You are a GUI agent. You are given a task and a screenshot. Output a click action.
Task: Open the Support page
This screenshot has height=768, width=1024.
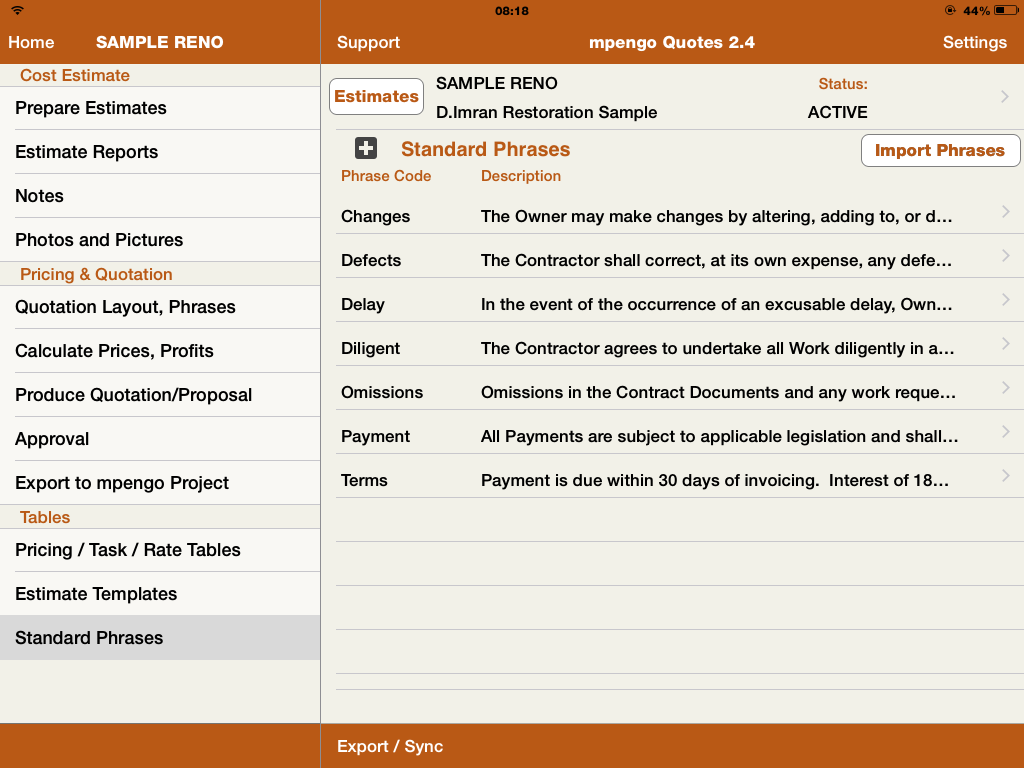(368, 42)
